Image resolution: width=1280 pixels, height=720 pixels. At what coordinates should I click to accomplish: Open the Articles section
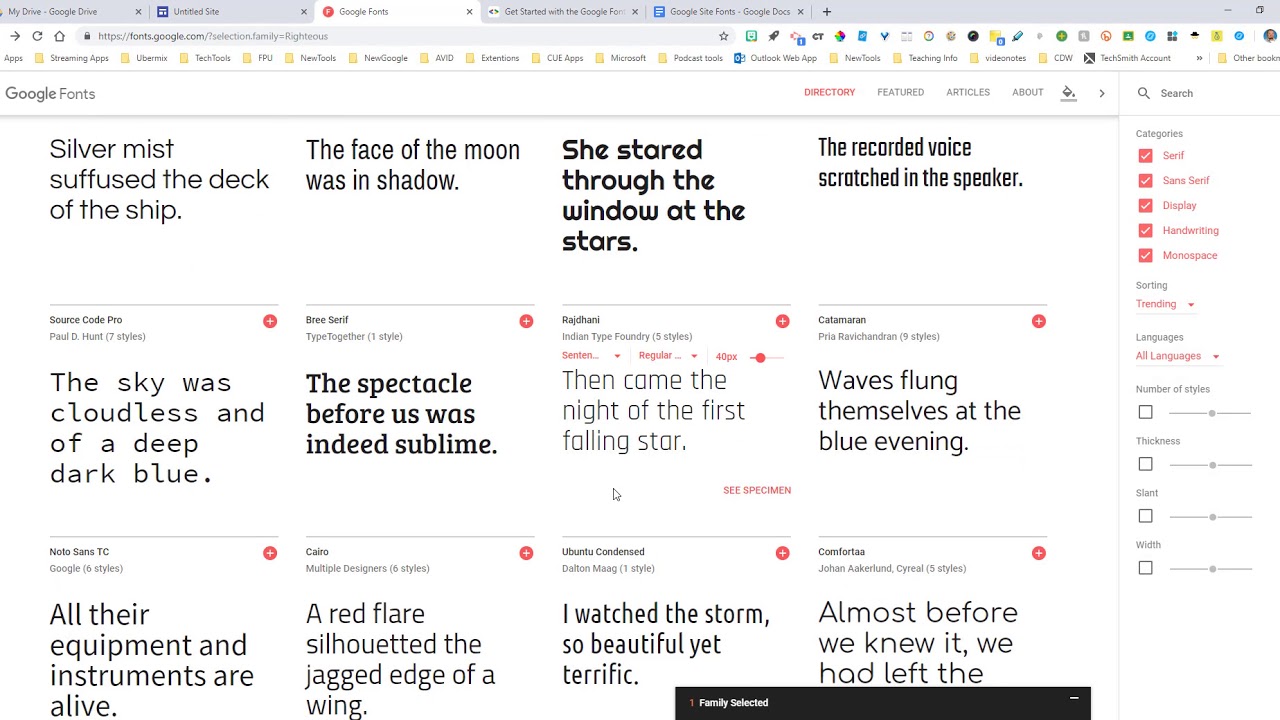(x=968, y=93)
